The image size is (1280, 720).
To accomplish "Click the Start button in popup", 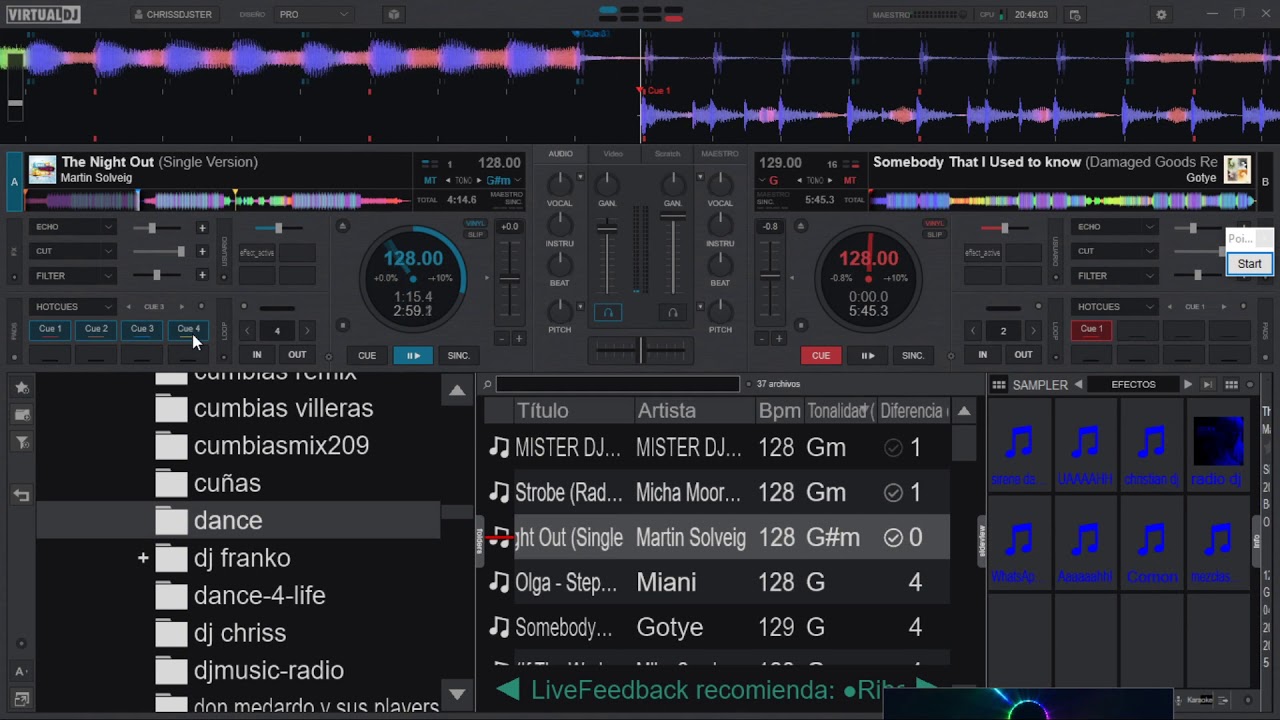I will [x=1249, y=264].
